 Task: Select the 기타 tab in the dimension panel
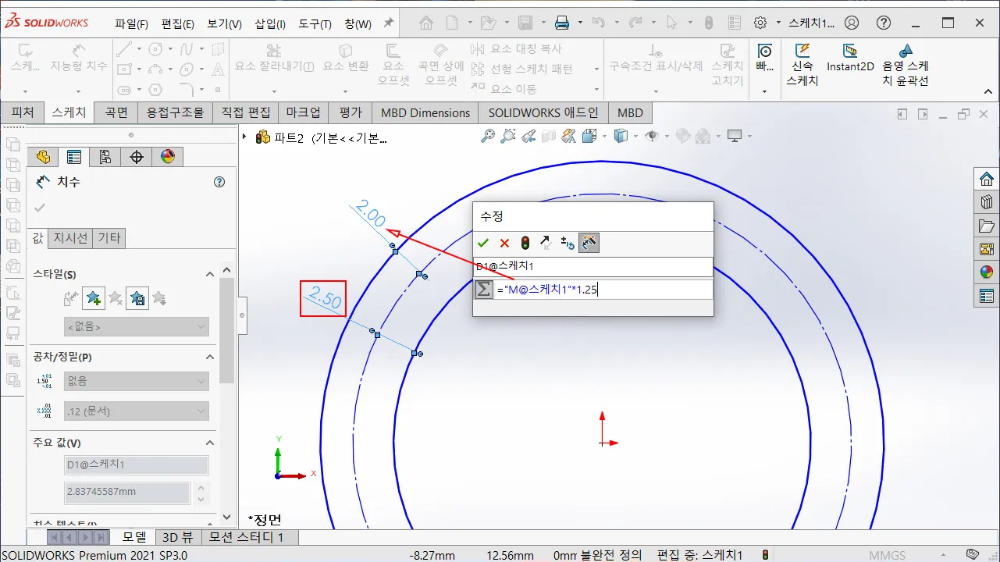(x=109, y=238)
